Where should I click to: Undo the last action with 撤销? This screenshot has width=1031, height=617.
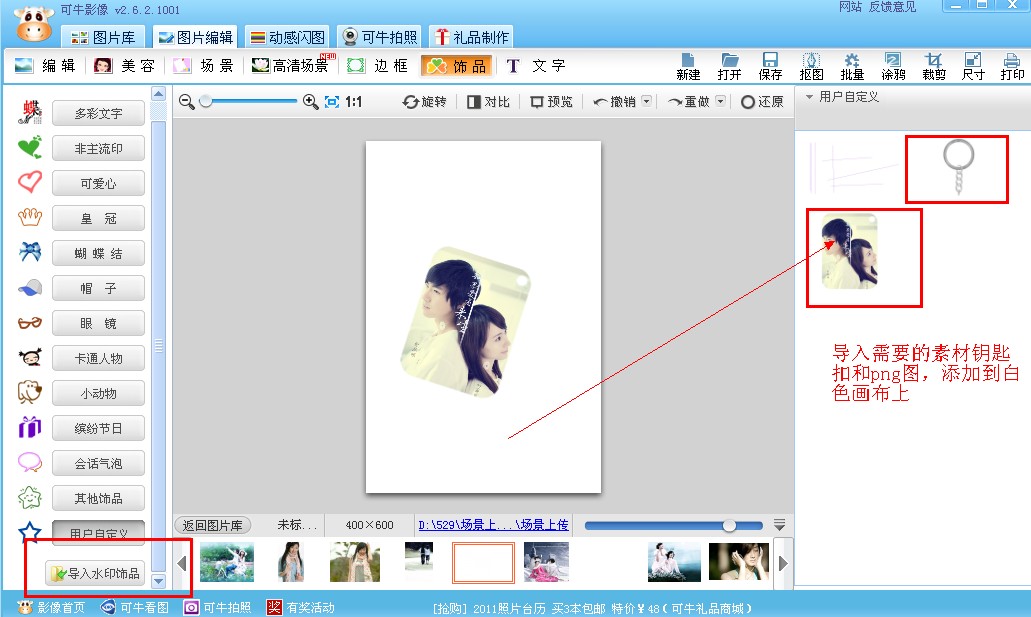614,102
